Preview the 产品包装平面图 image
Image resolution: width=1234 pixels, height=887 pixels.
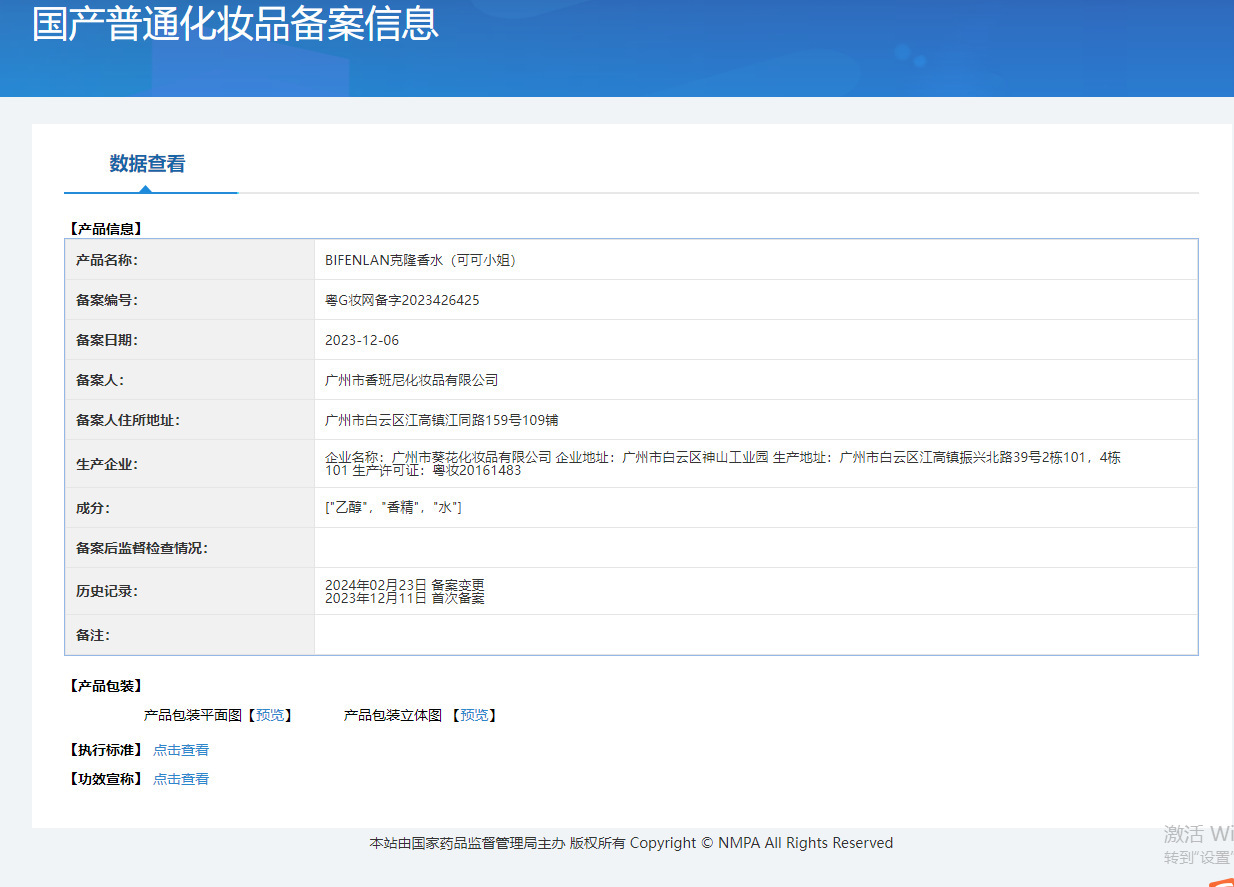[x=269, y=715]
